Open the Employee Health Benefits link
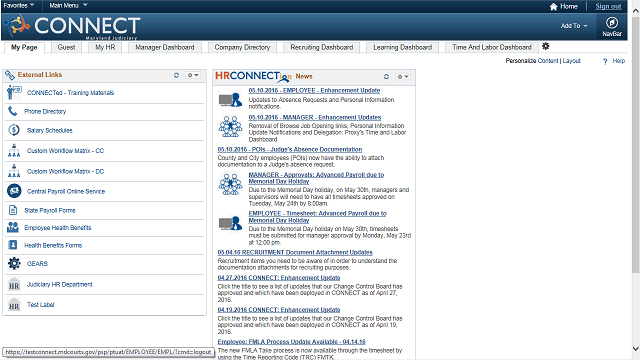The image size is (640, 360). 58,228
